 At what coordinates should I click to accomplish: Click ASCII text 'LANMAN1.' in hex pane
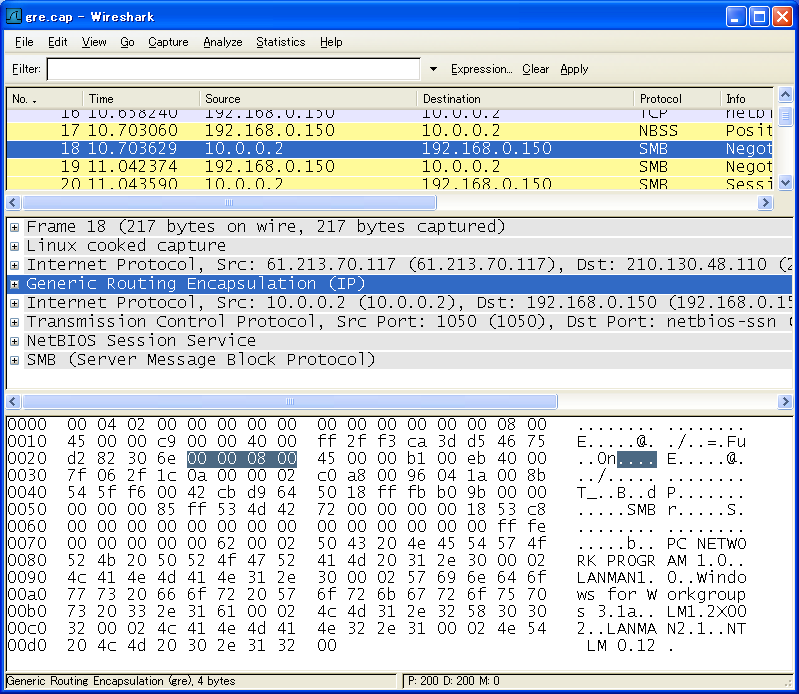pyautogui.click(x=616, y=577)
